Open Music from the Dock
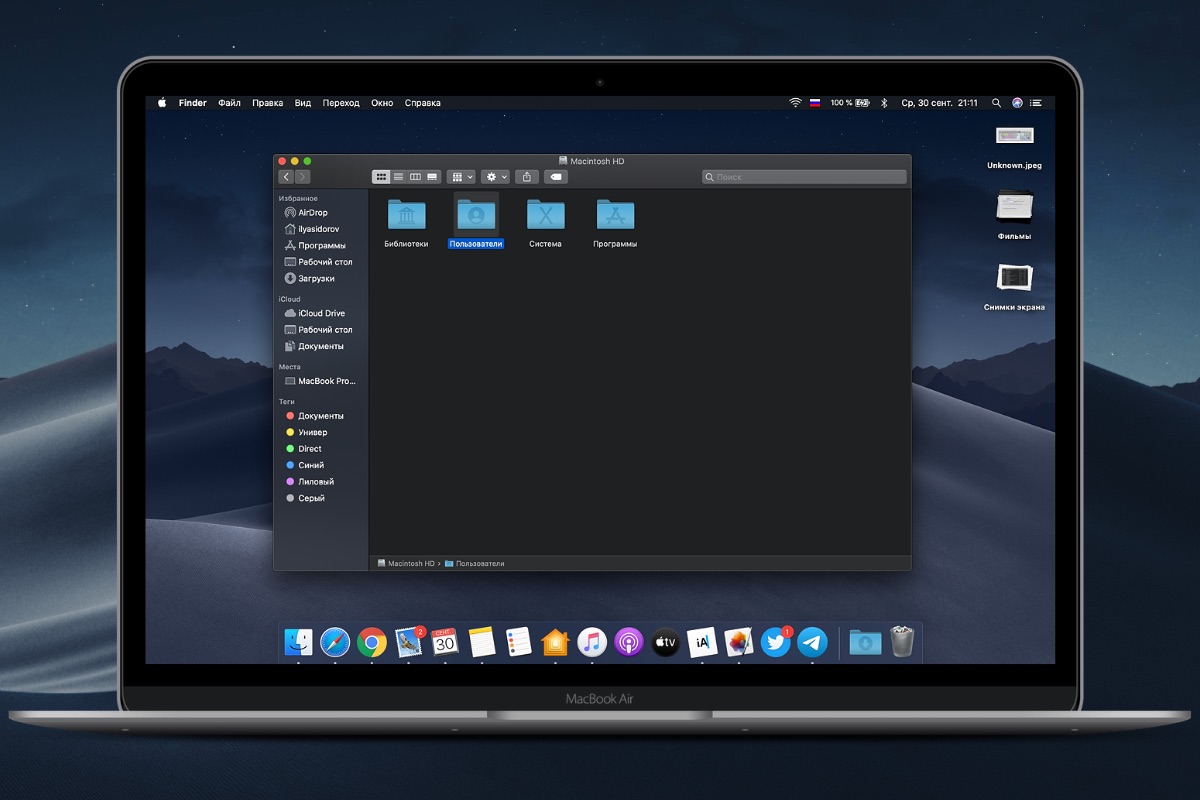 pyautogui.click(x=592, y=642)
